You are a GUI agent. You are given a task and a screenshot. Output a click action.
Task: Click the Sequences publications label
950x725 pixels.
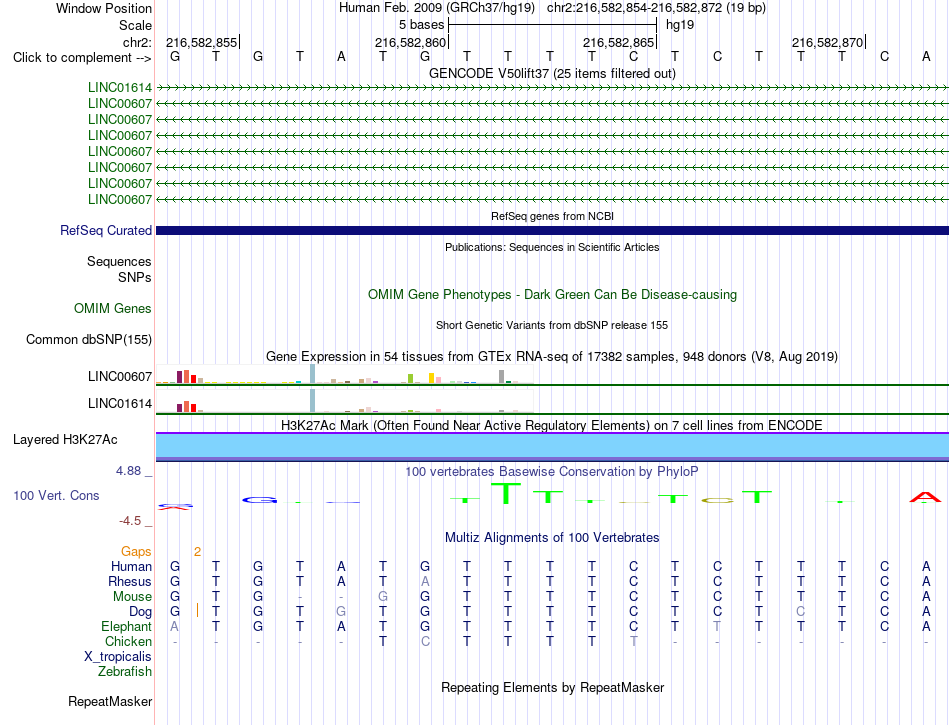click(x=119, y=262)
